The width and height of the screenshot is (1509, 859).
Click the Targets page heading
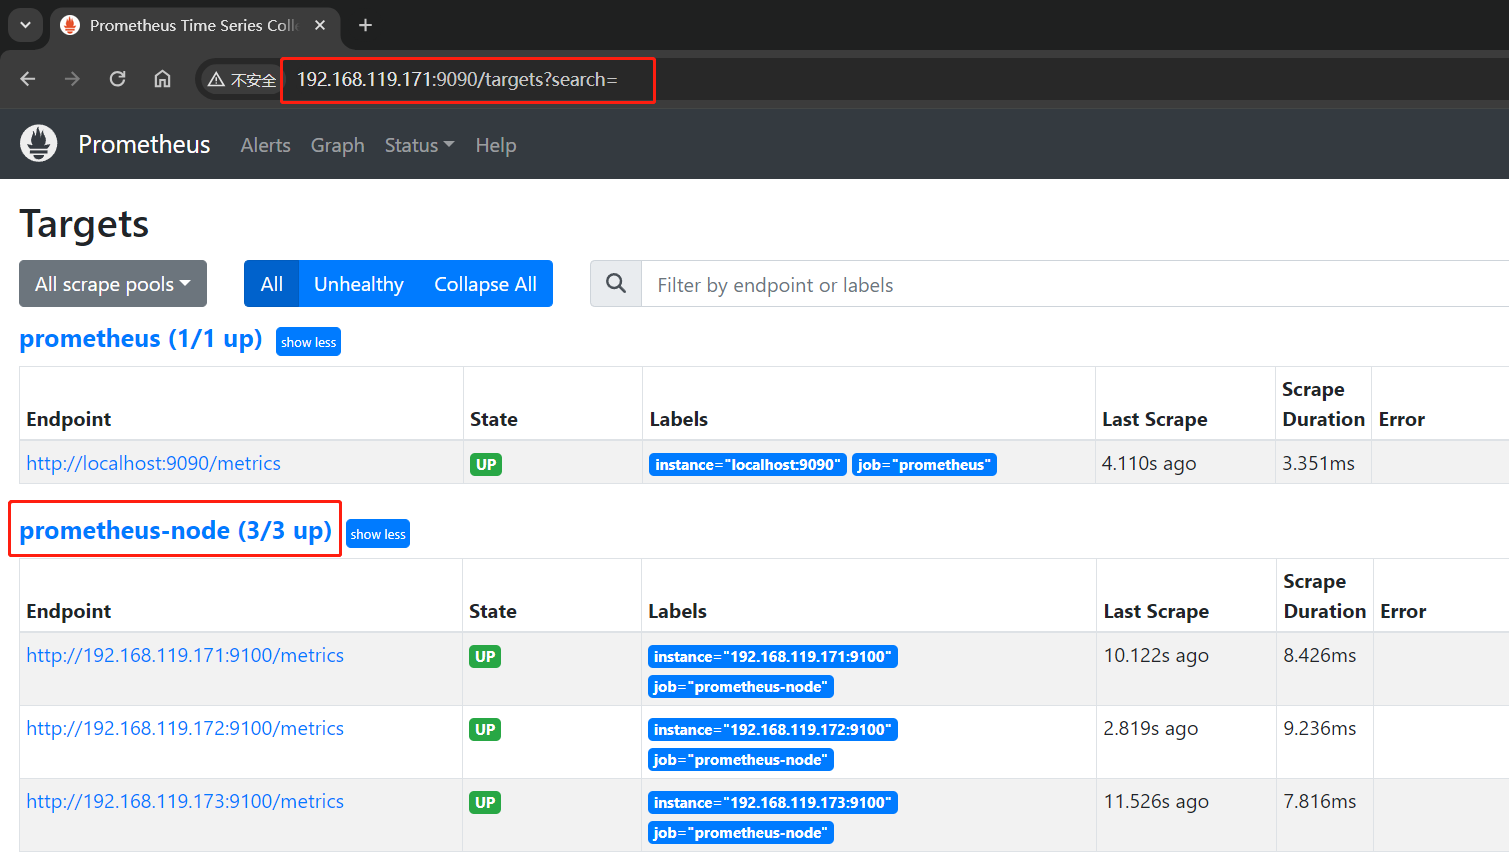coord(84,224)
